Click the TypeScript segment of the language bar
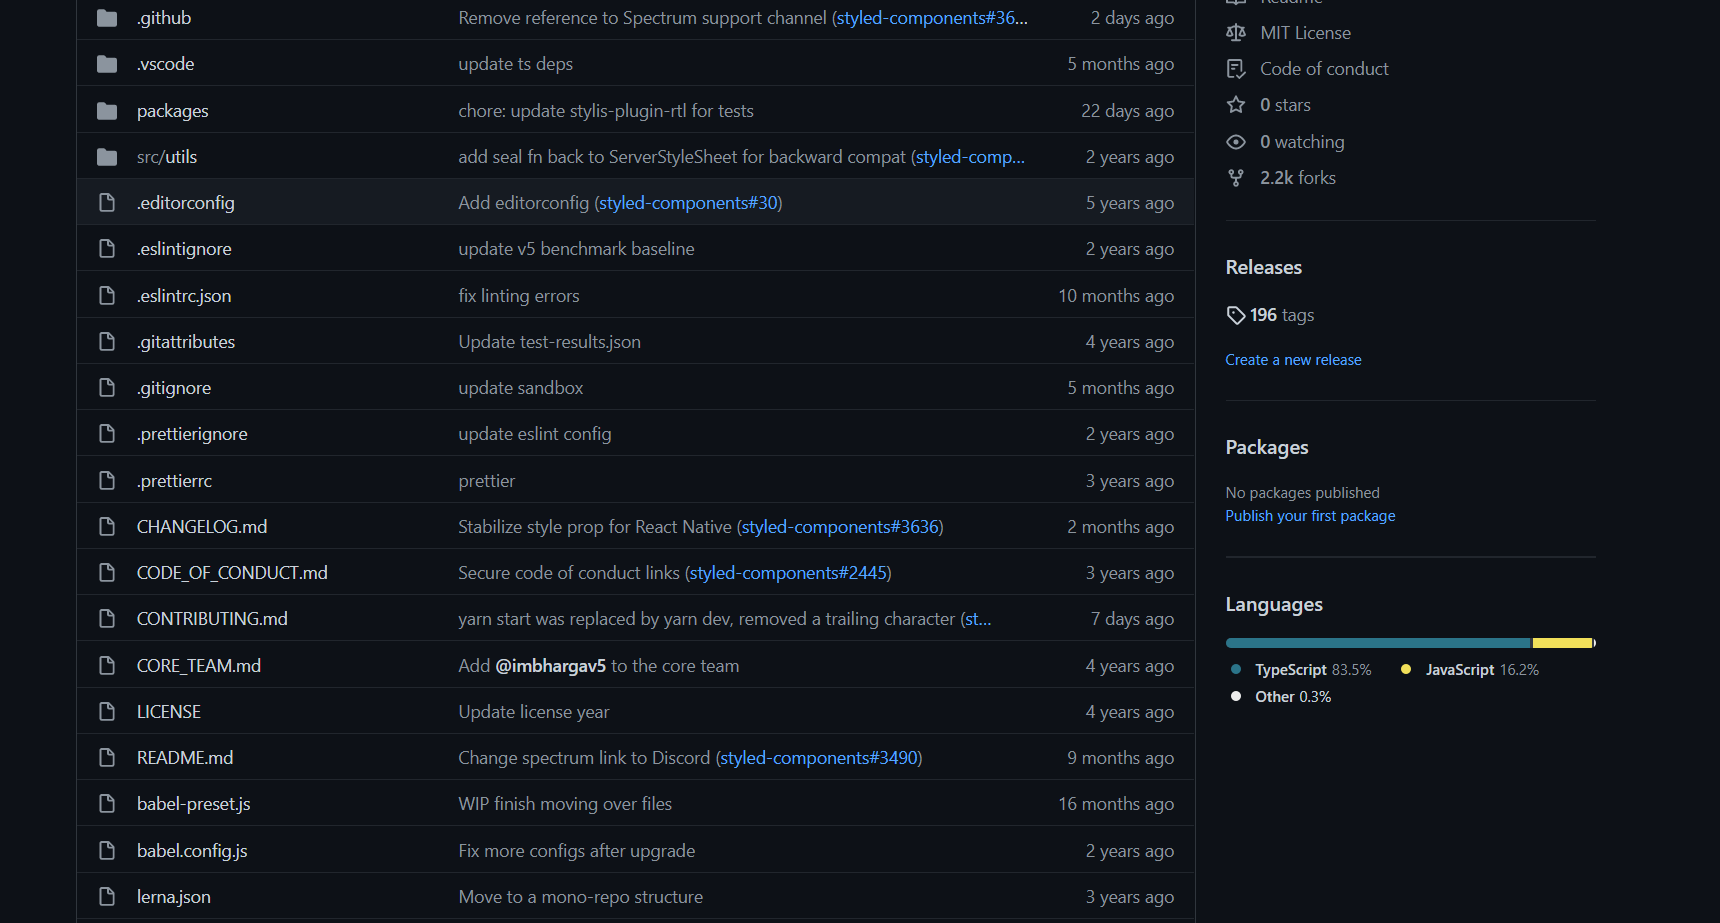 [1378, 643]
